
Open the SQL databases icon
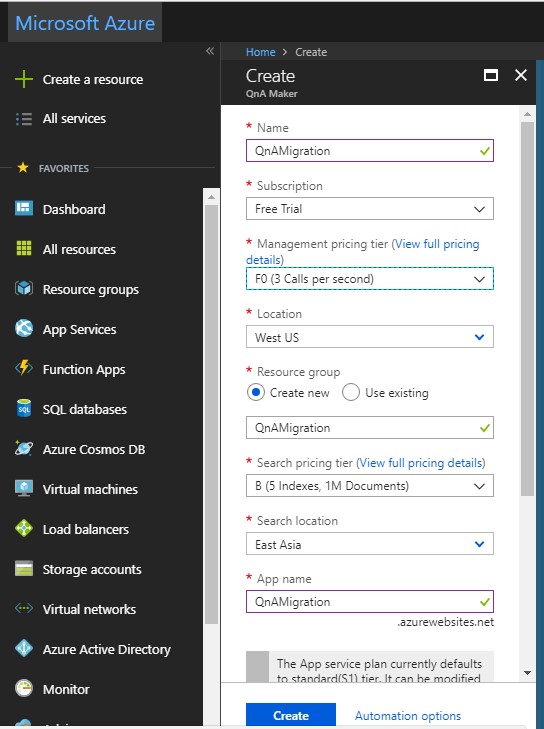[x=24, y=409]
